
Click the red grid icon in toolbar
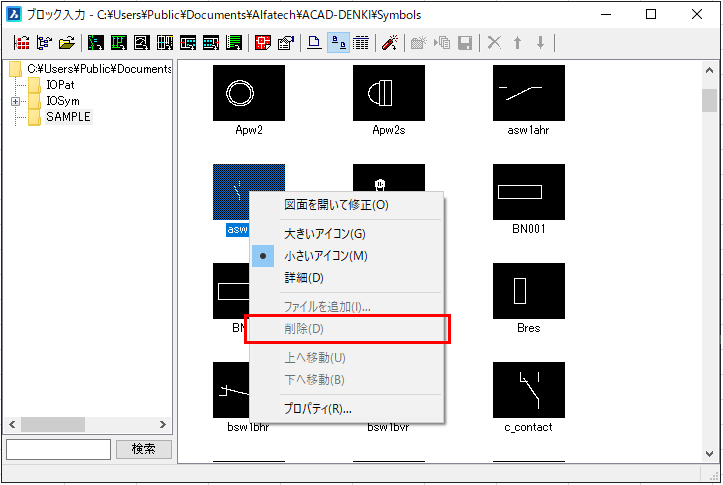pos(21,43)
